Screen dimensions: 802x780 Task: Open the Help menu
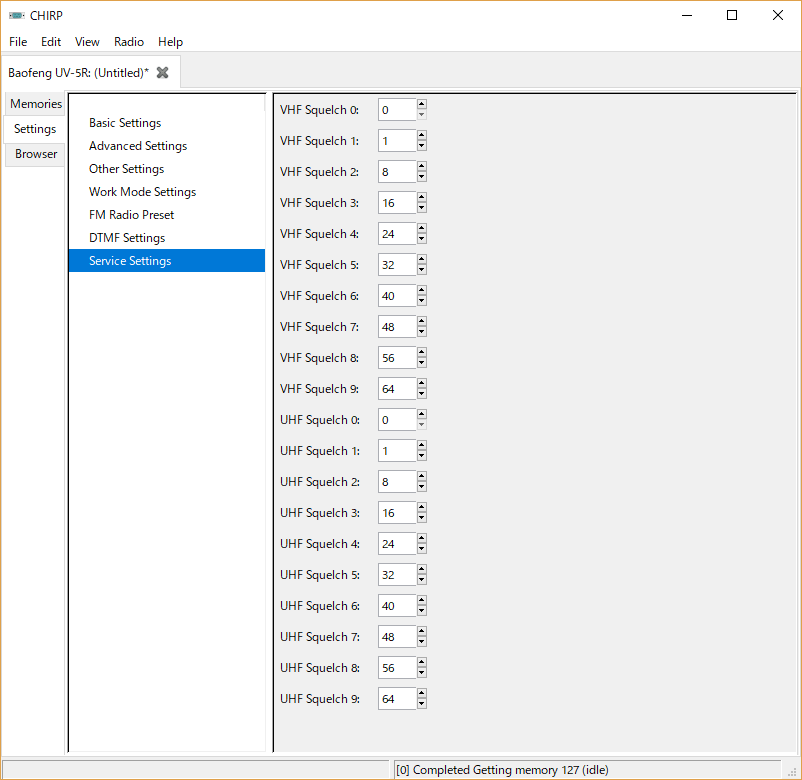[x=170, y=42]
